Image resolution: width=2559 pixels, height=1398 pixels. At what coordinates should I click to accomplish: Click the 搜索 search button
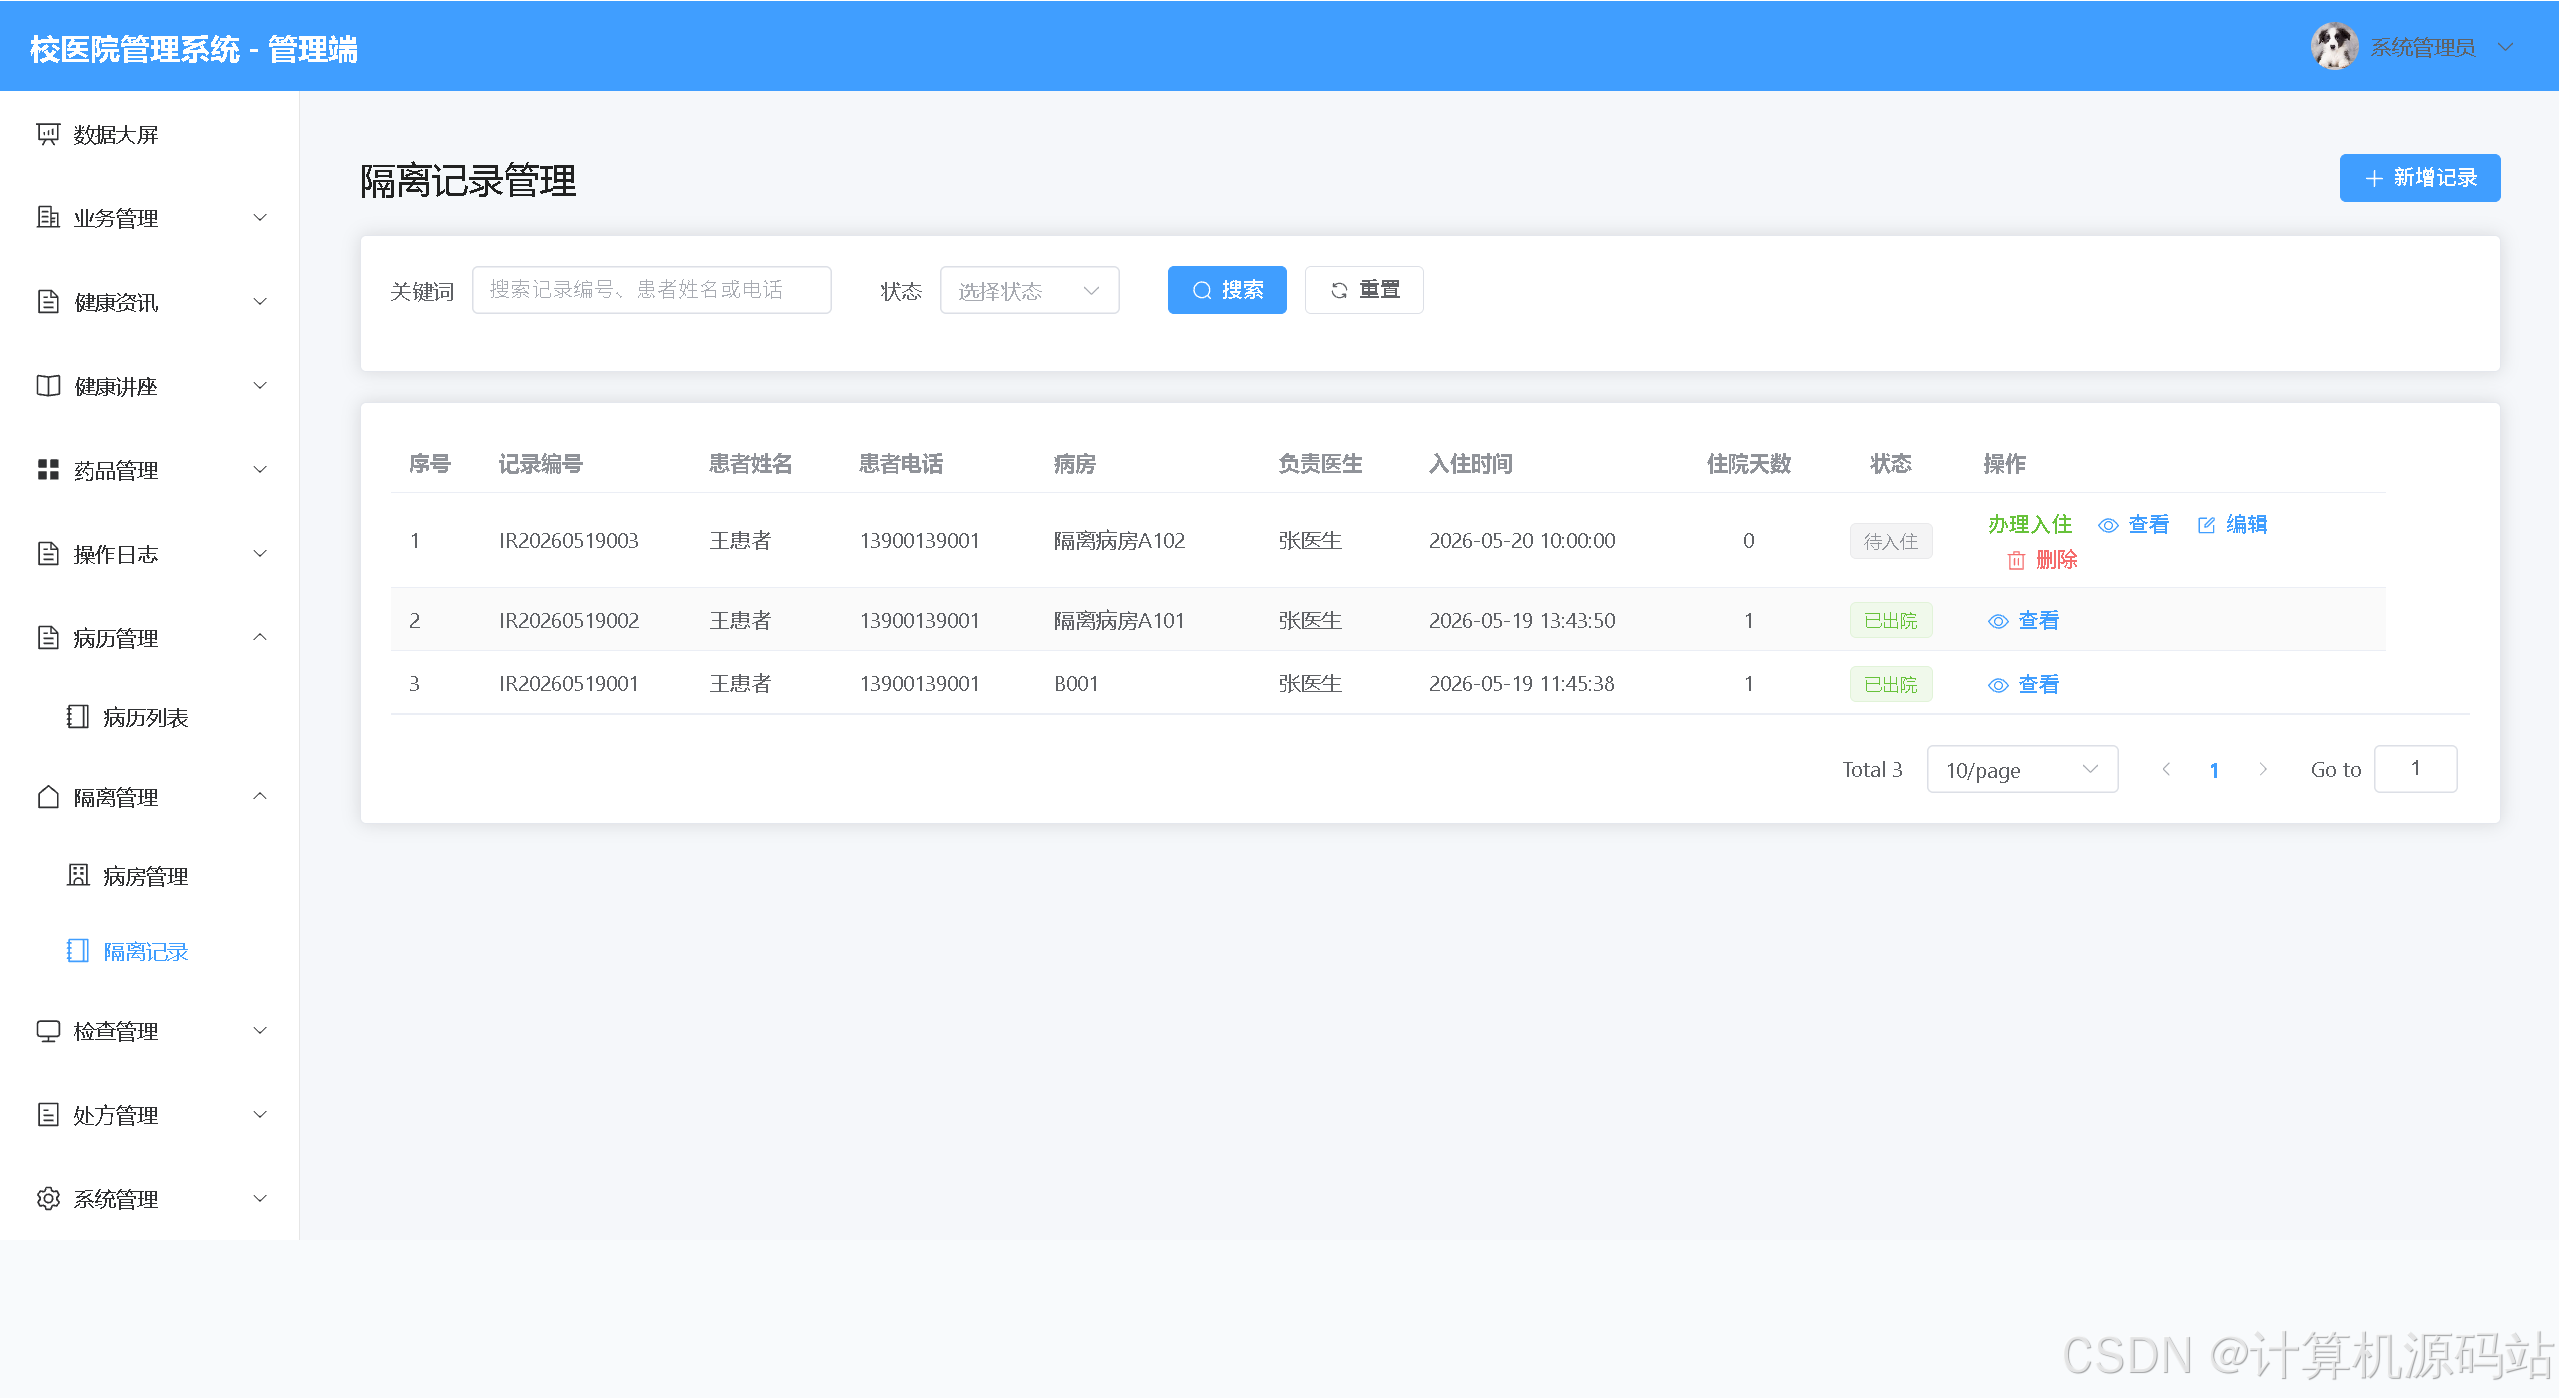pyautogui.click(x=1227, y=290)
